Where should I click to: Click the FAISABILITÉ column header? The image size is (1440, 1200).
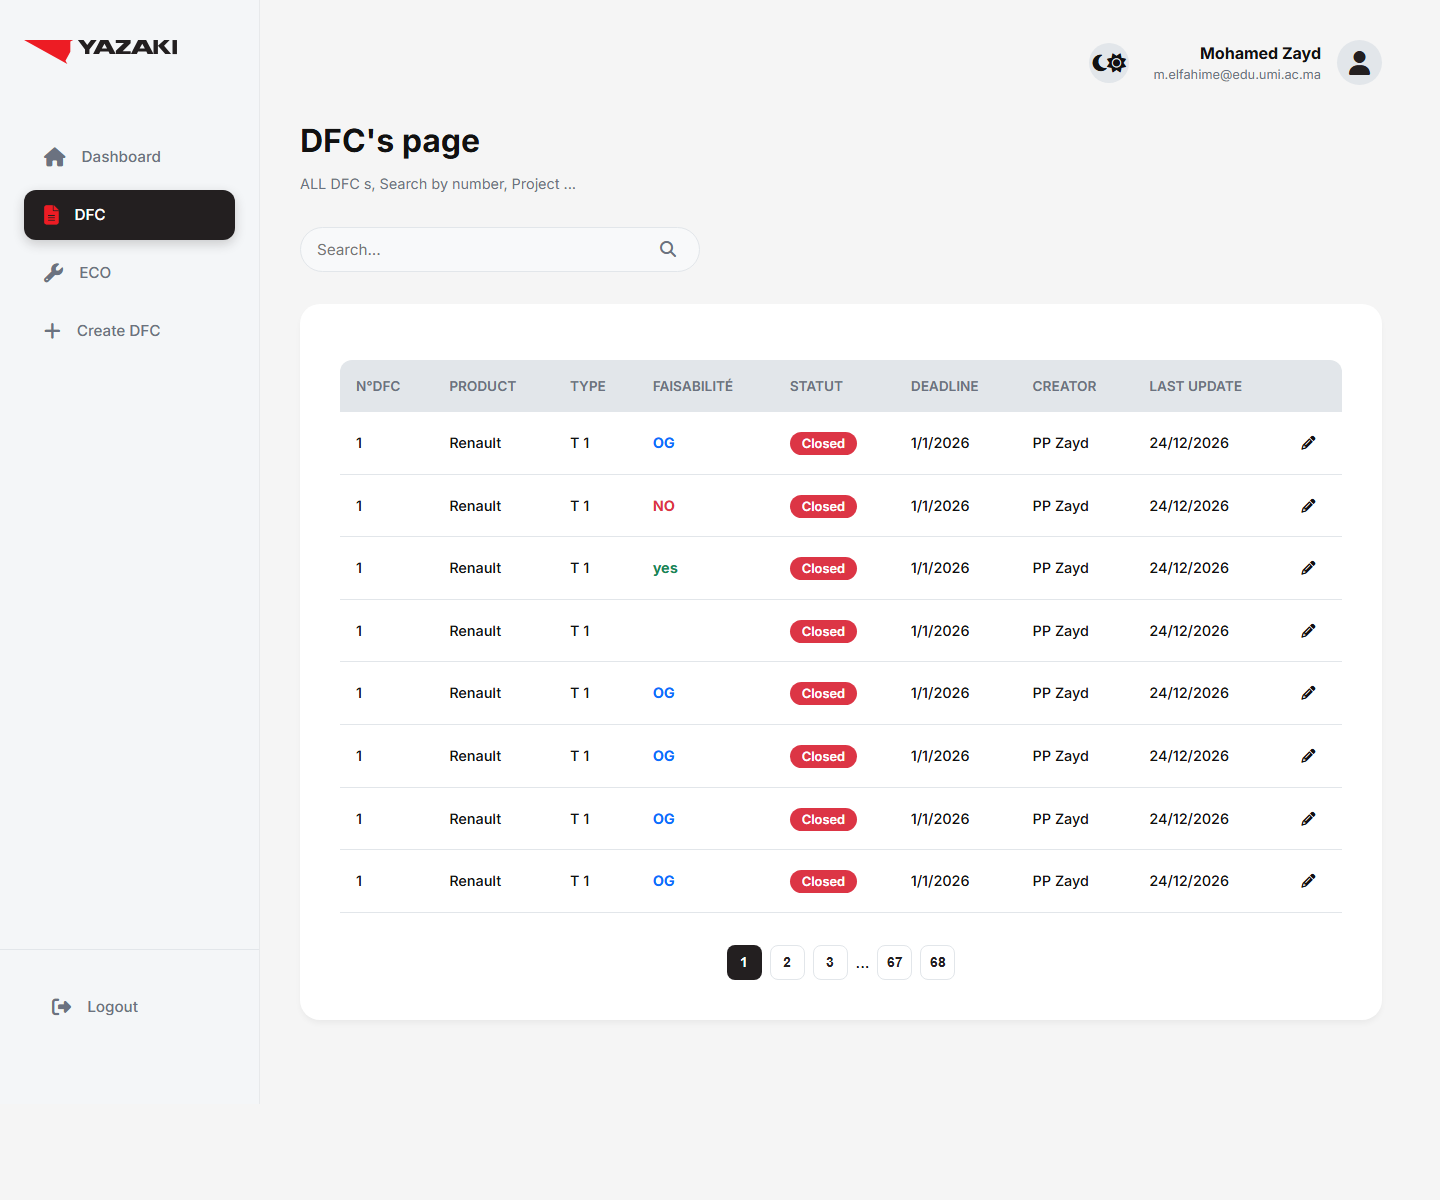click(x=693, y=386)
